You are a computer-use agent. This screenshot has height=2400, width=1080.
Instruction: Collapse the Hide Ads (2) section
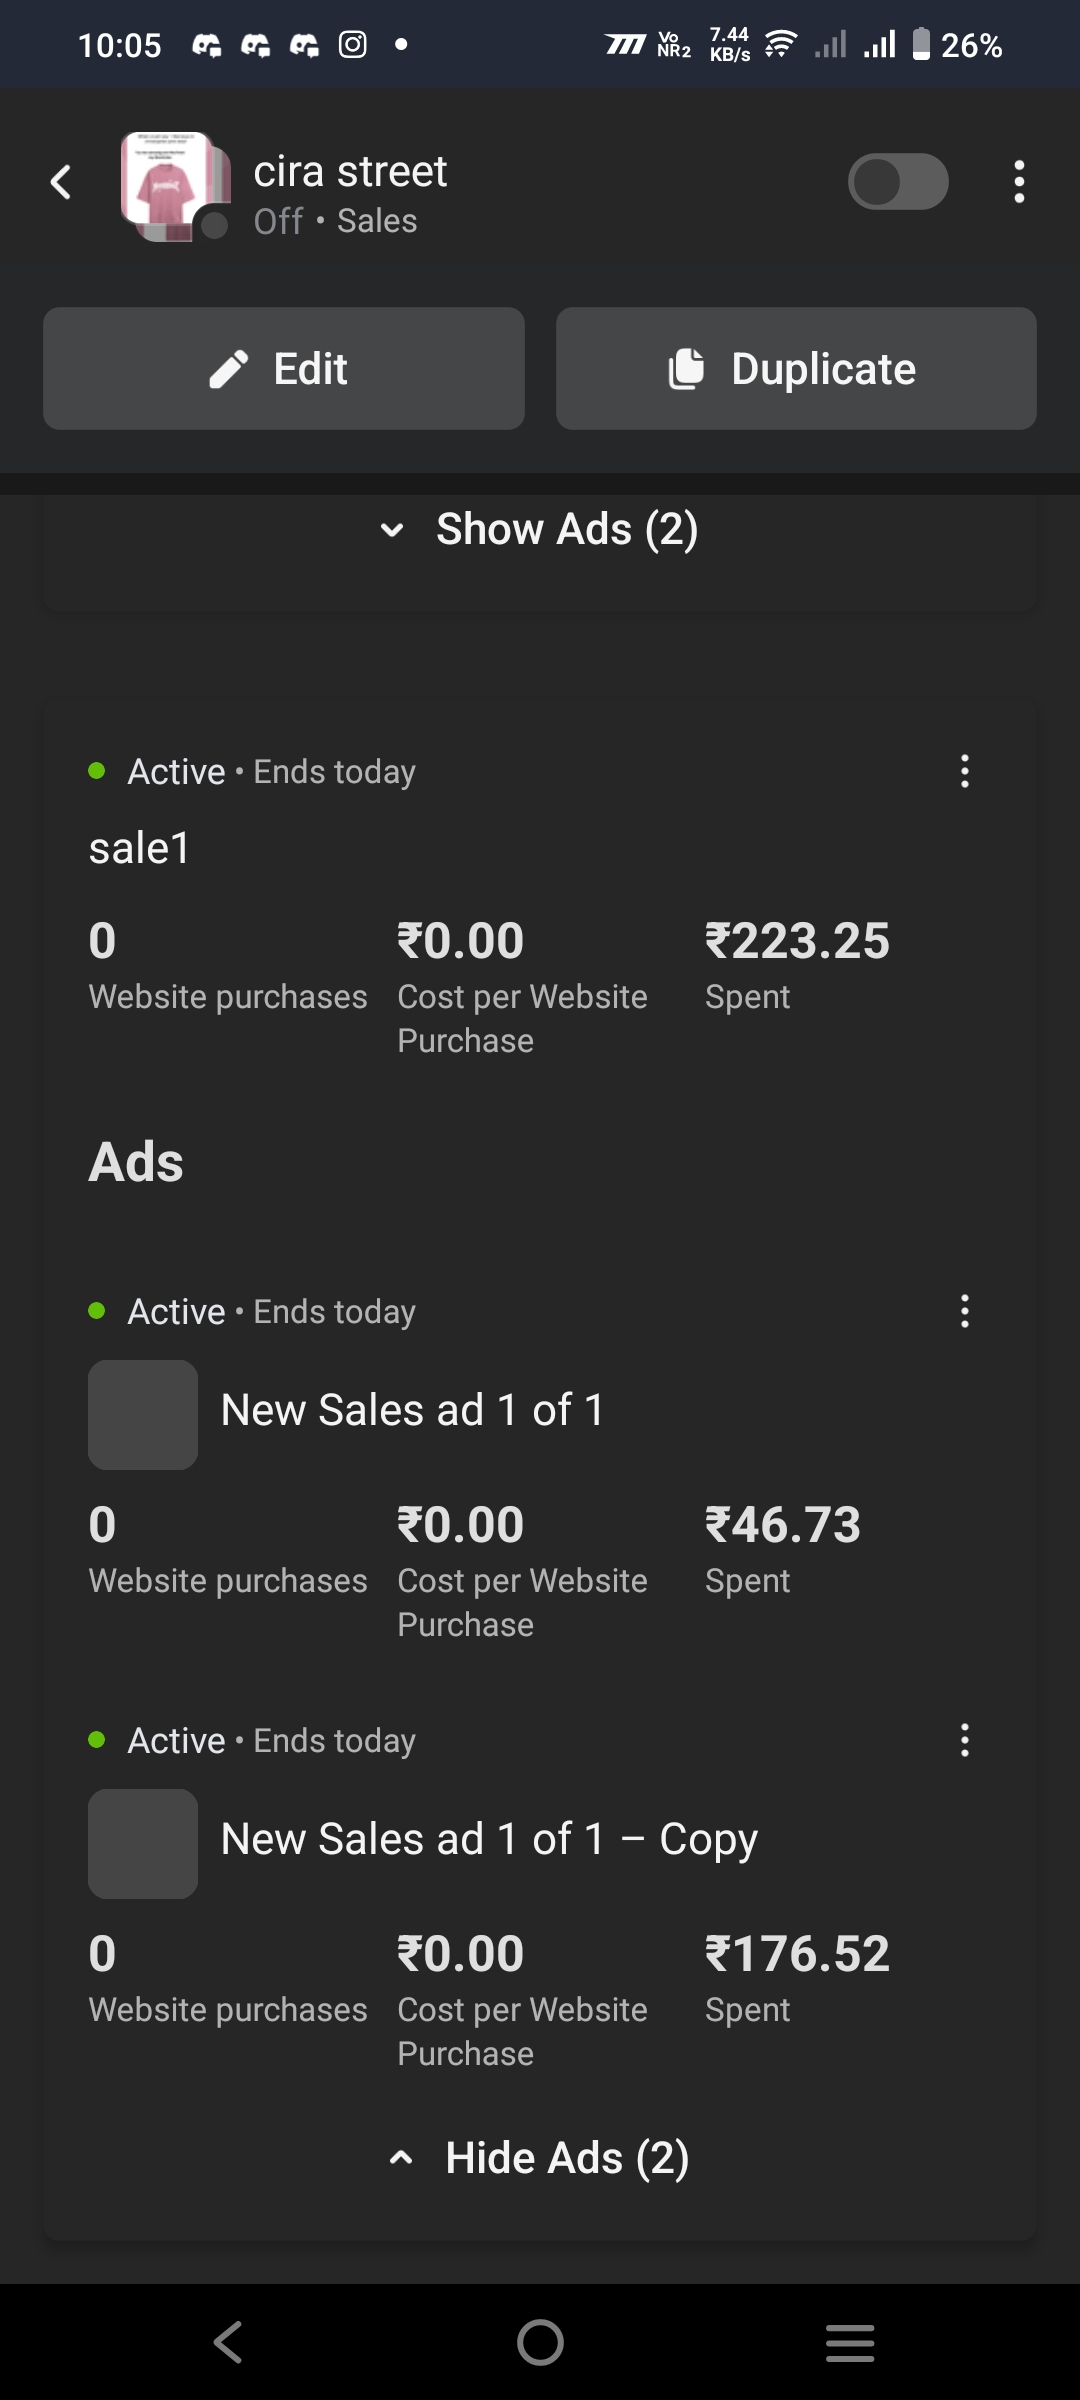540,2158
